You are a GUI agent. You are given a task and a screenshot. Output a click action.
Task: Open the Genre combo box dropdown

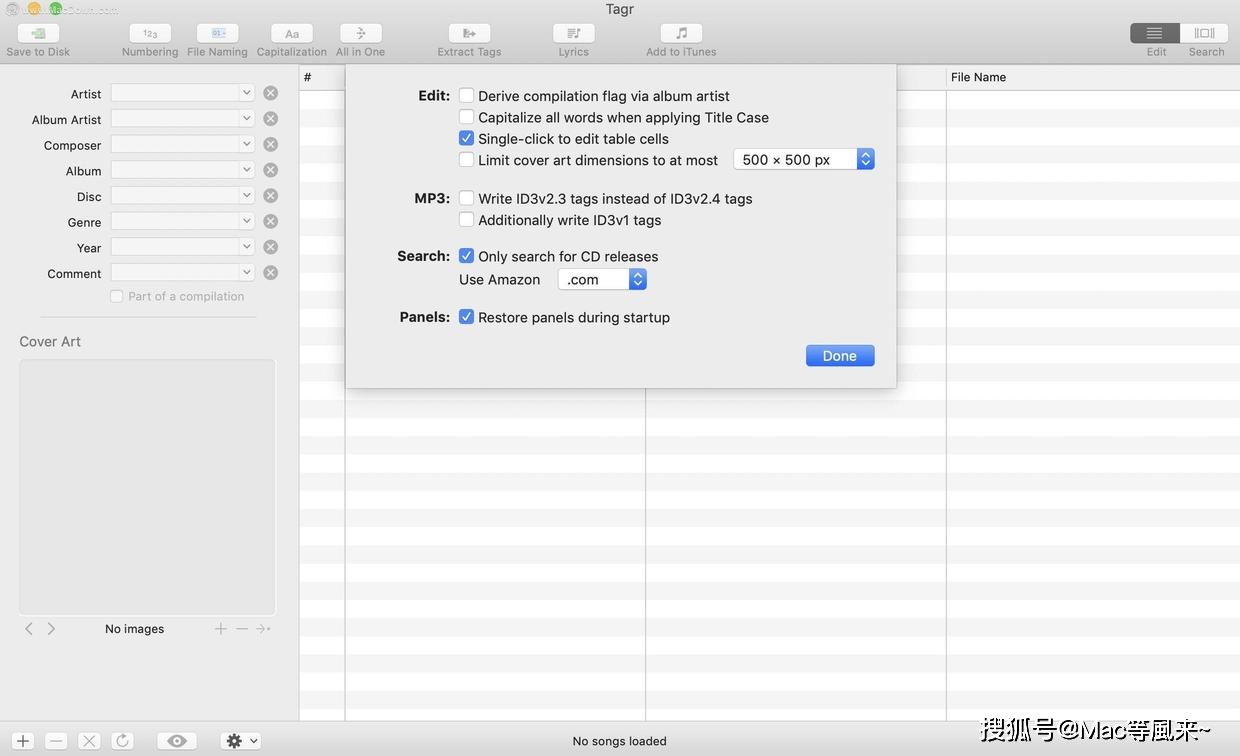246,221
